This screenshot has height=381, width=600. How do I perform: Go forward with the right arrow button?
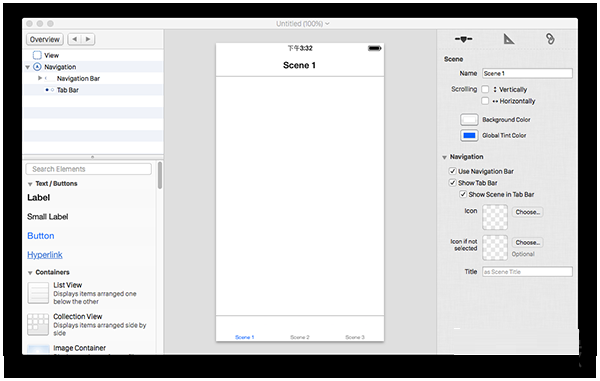[x=88, y=39]
